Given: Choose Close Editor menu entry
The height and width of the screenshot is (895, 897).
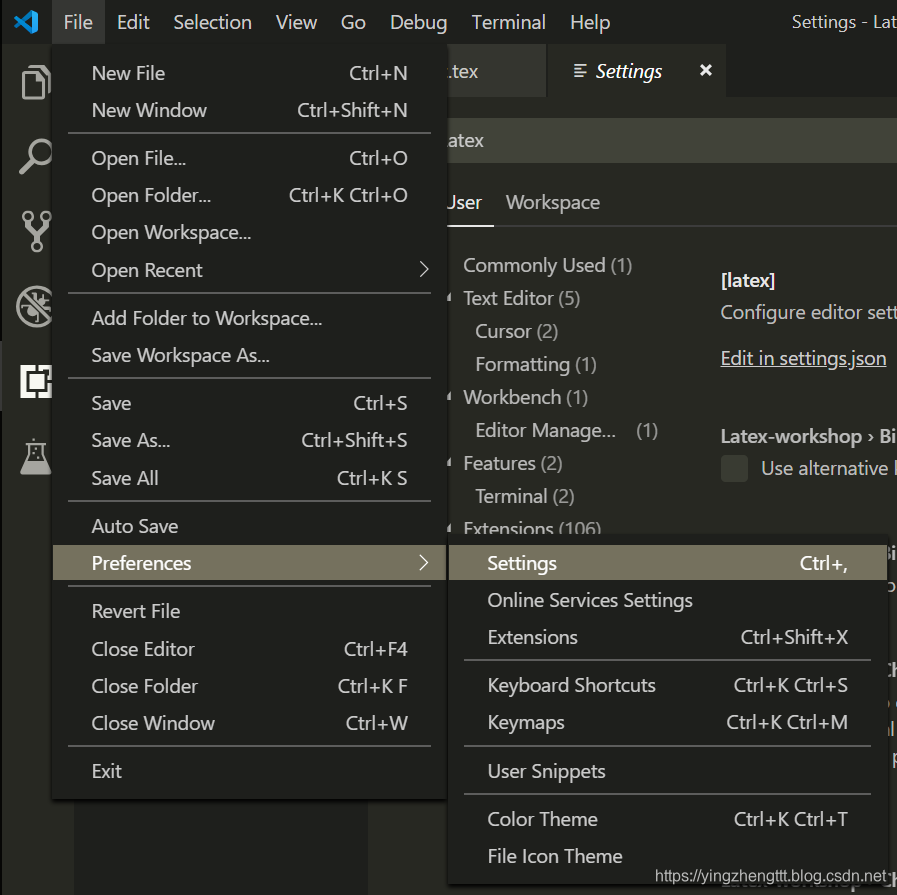Looking at the screenshot, I should 249,649.
